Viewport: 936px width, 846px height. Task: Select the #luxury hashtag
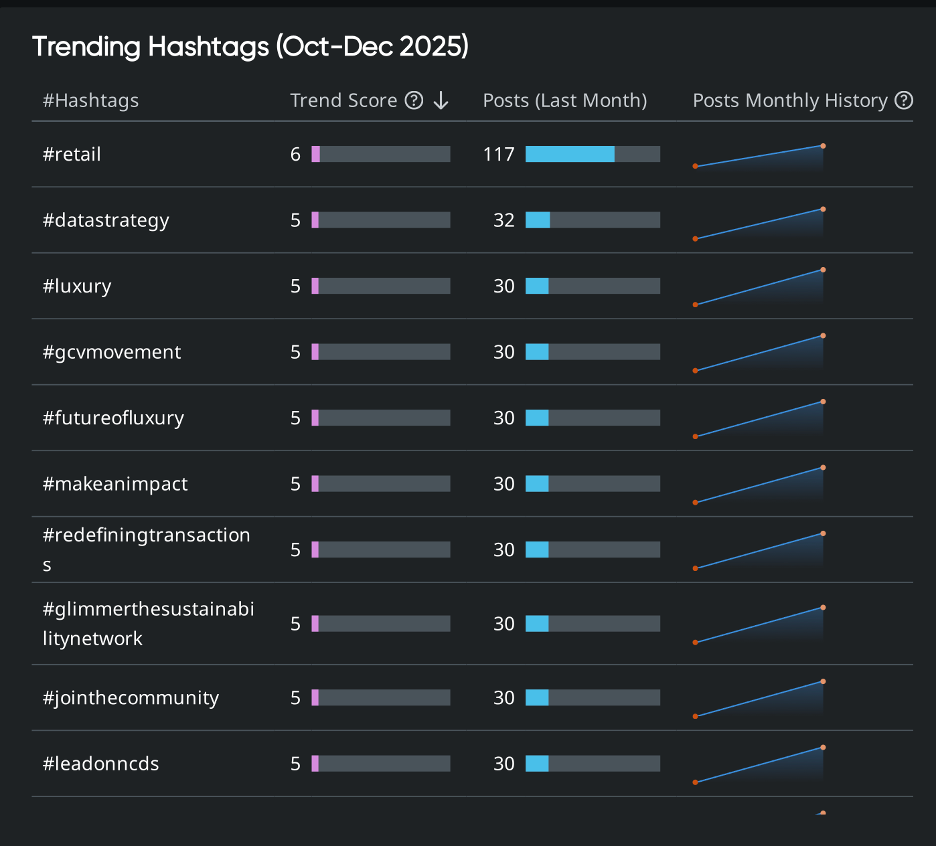tap(76, 286)
